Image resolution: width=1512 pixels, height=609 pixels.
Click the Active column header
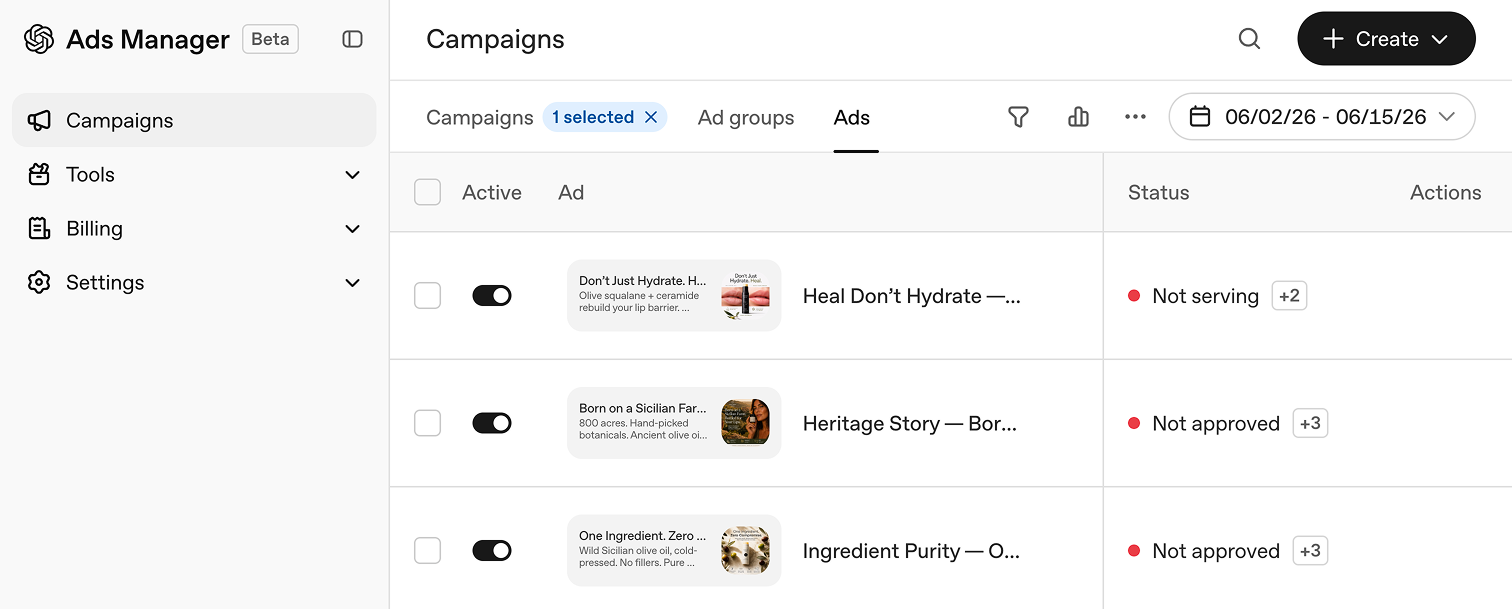coord(491,193)
